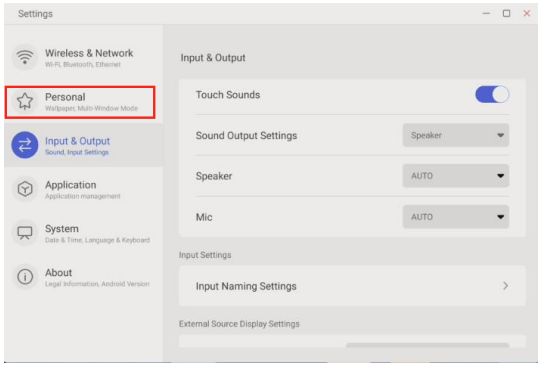Open the Sound Output Settings dropdown
542x366 pixels.
456,135
